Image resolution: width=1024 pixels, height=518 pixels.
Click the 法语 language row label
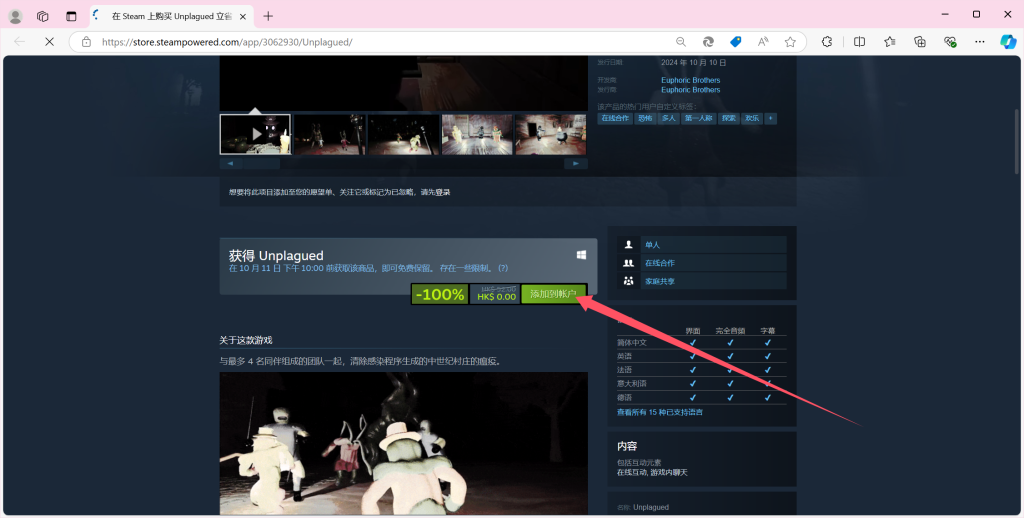(x=624, y=370)
